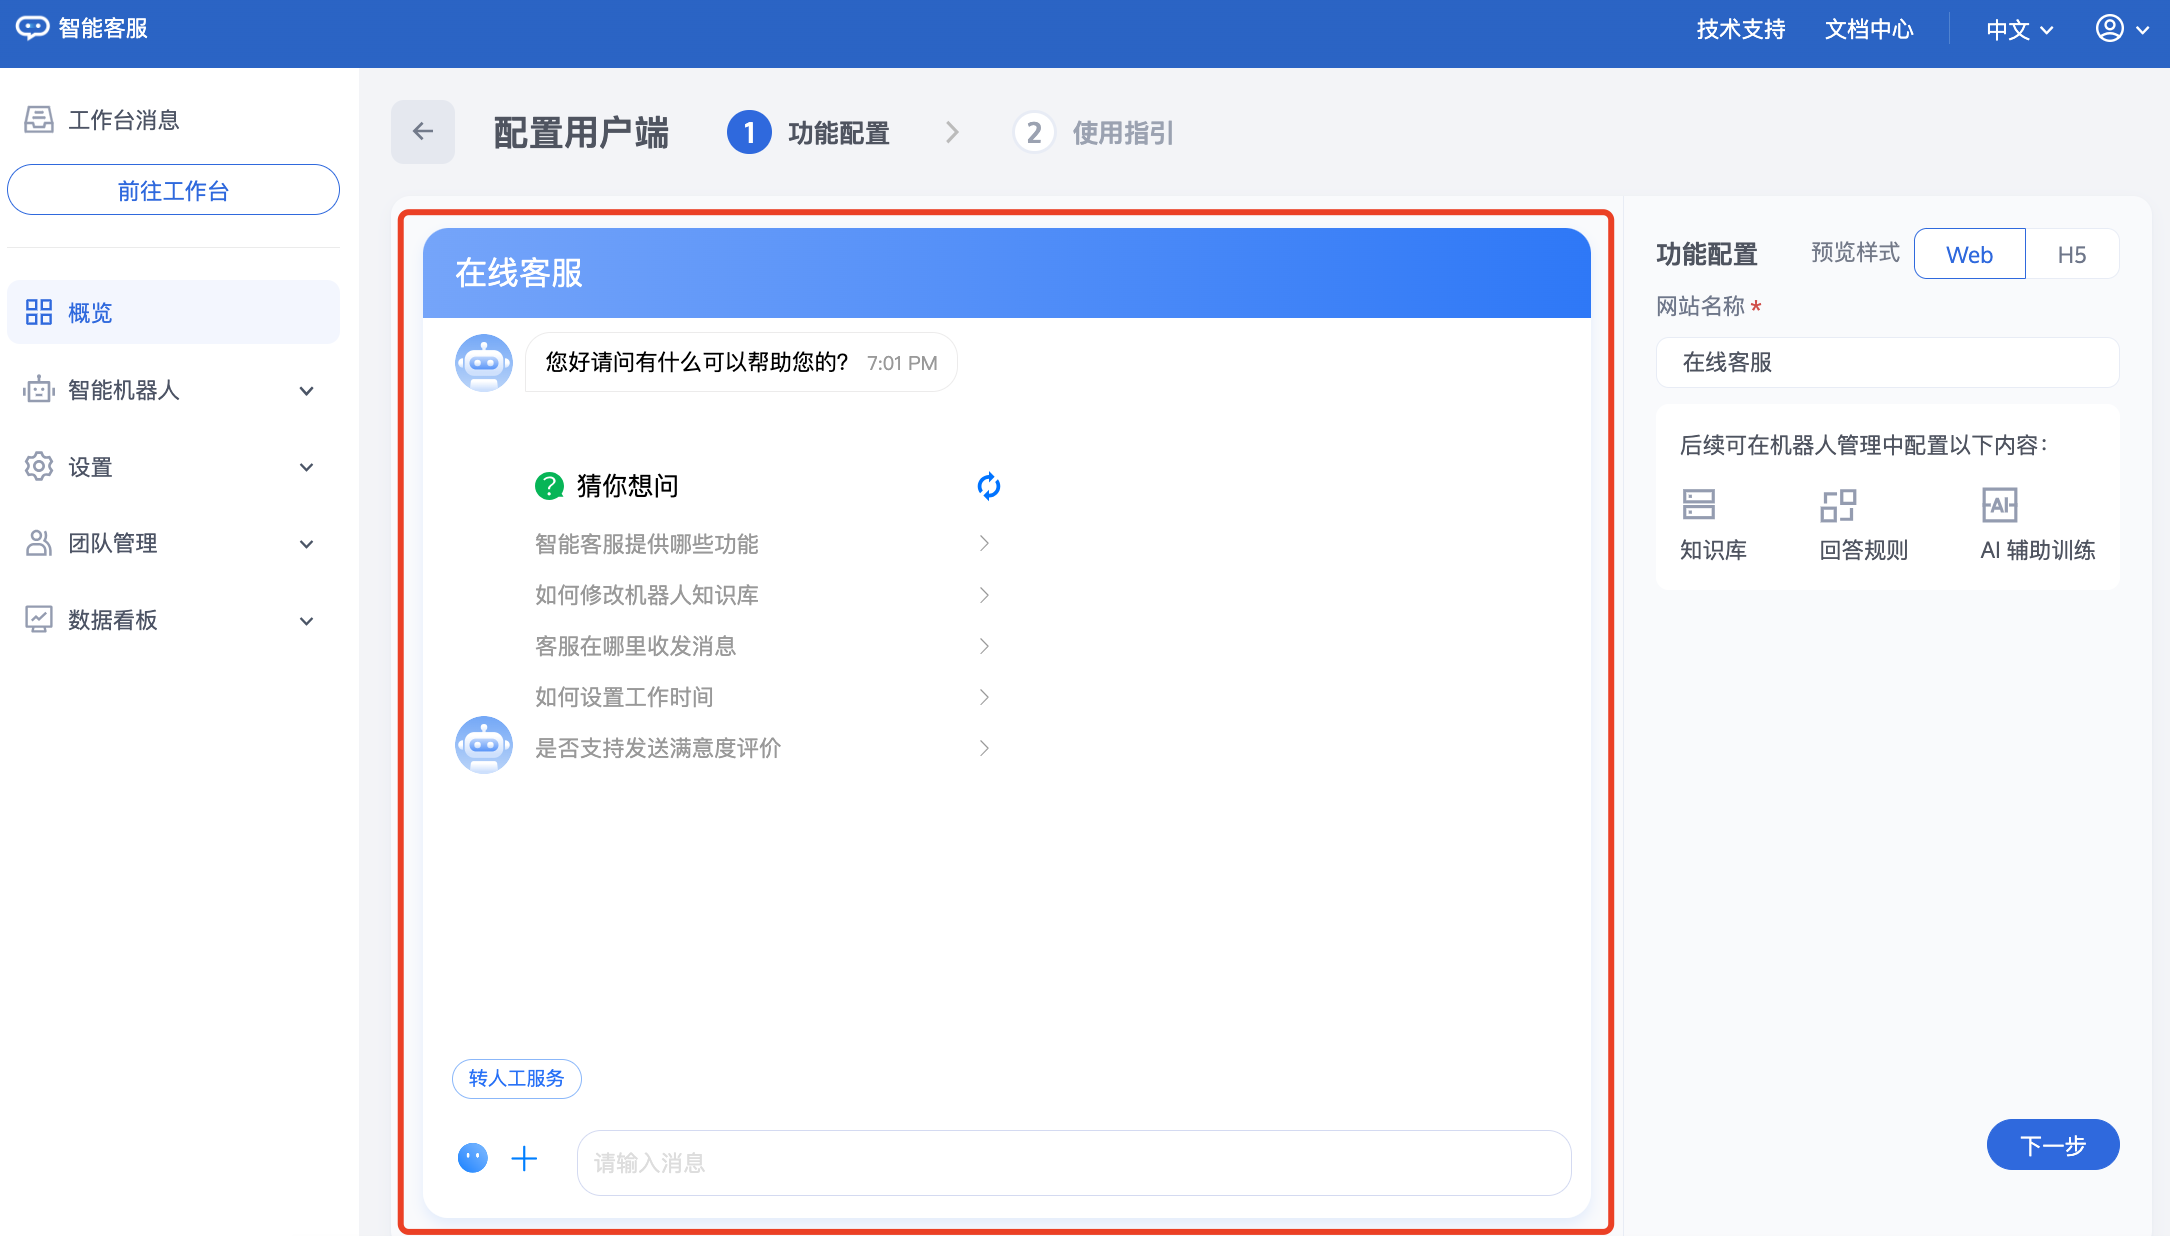Switch preview style to H5
The image size is (2170, 1236).
2071,254
